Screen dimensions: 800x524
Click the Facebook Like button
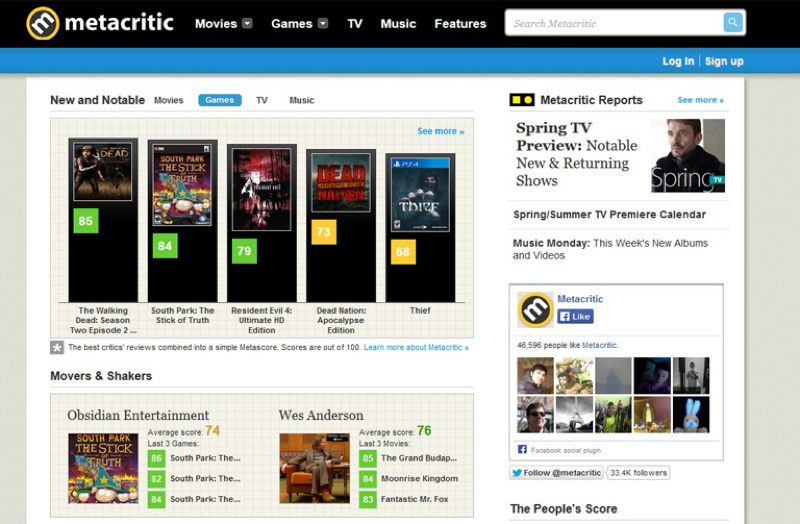(x=575, y=316)
